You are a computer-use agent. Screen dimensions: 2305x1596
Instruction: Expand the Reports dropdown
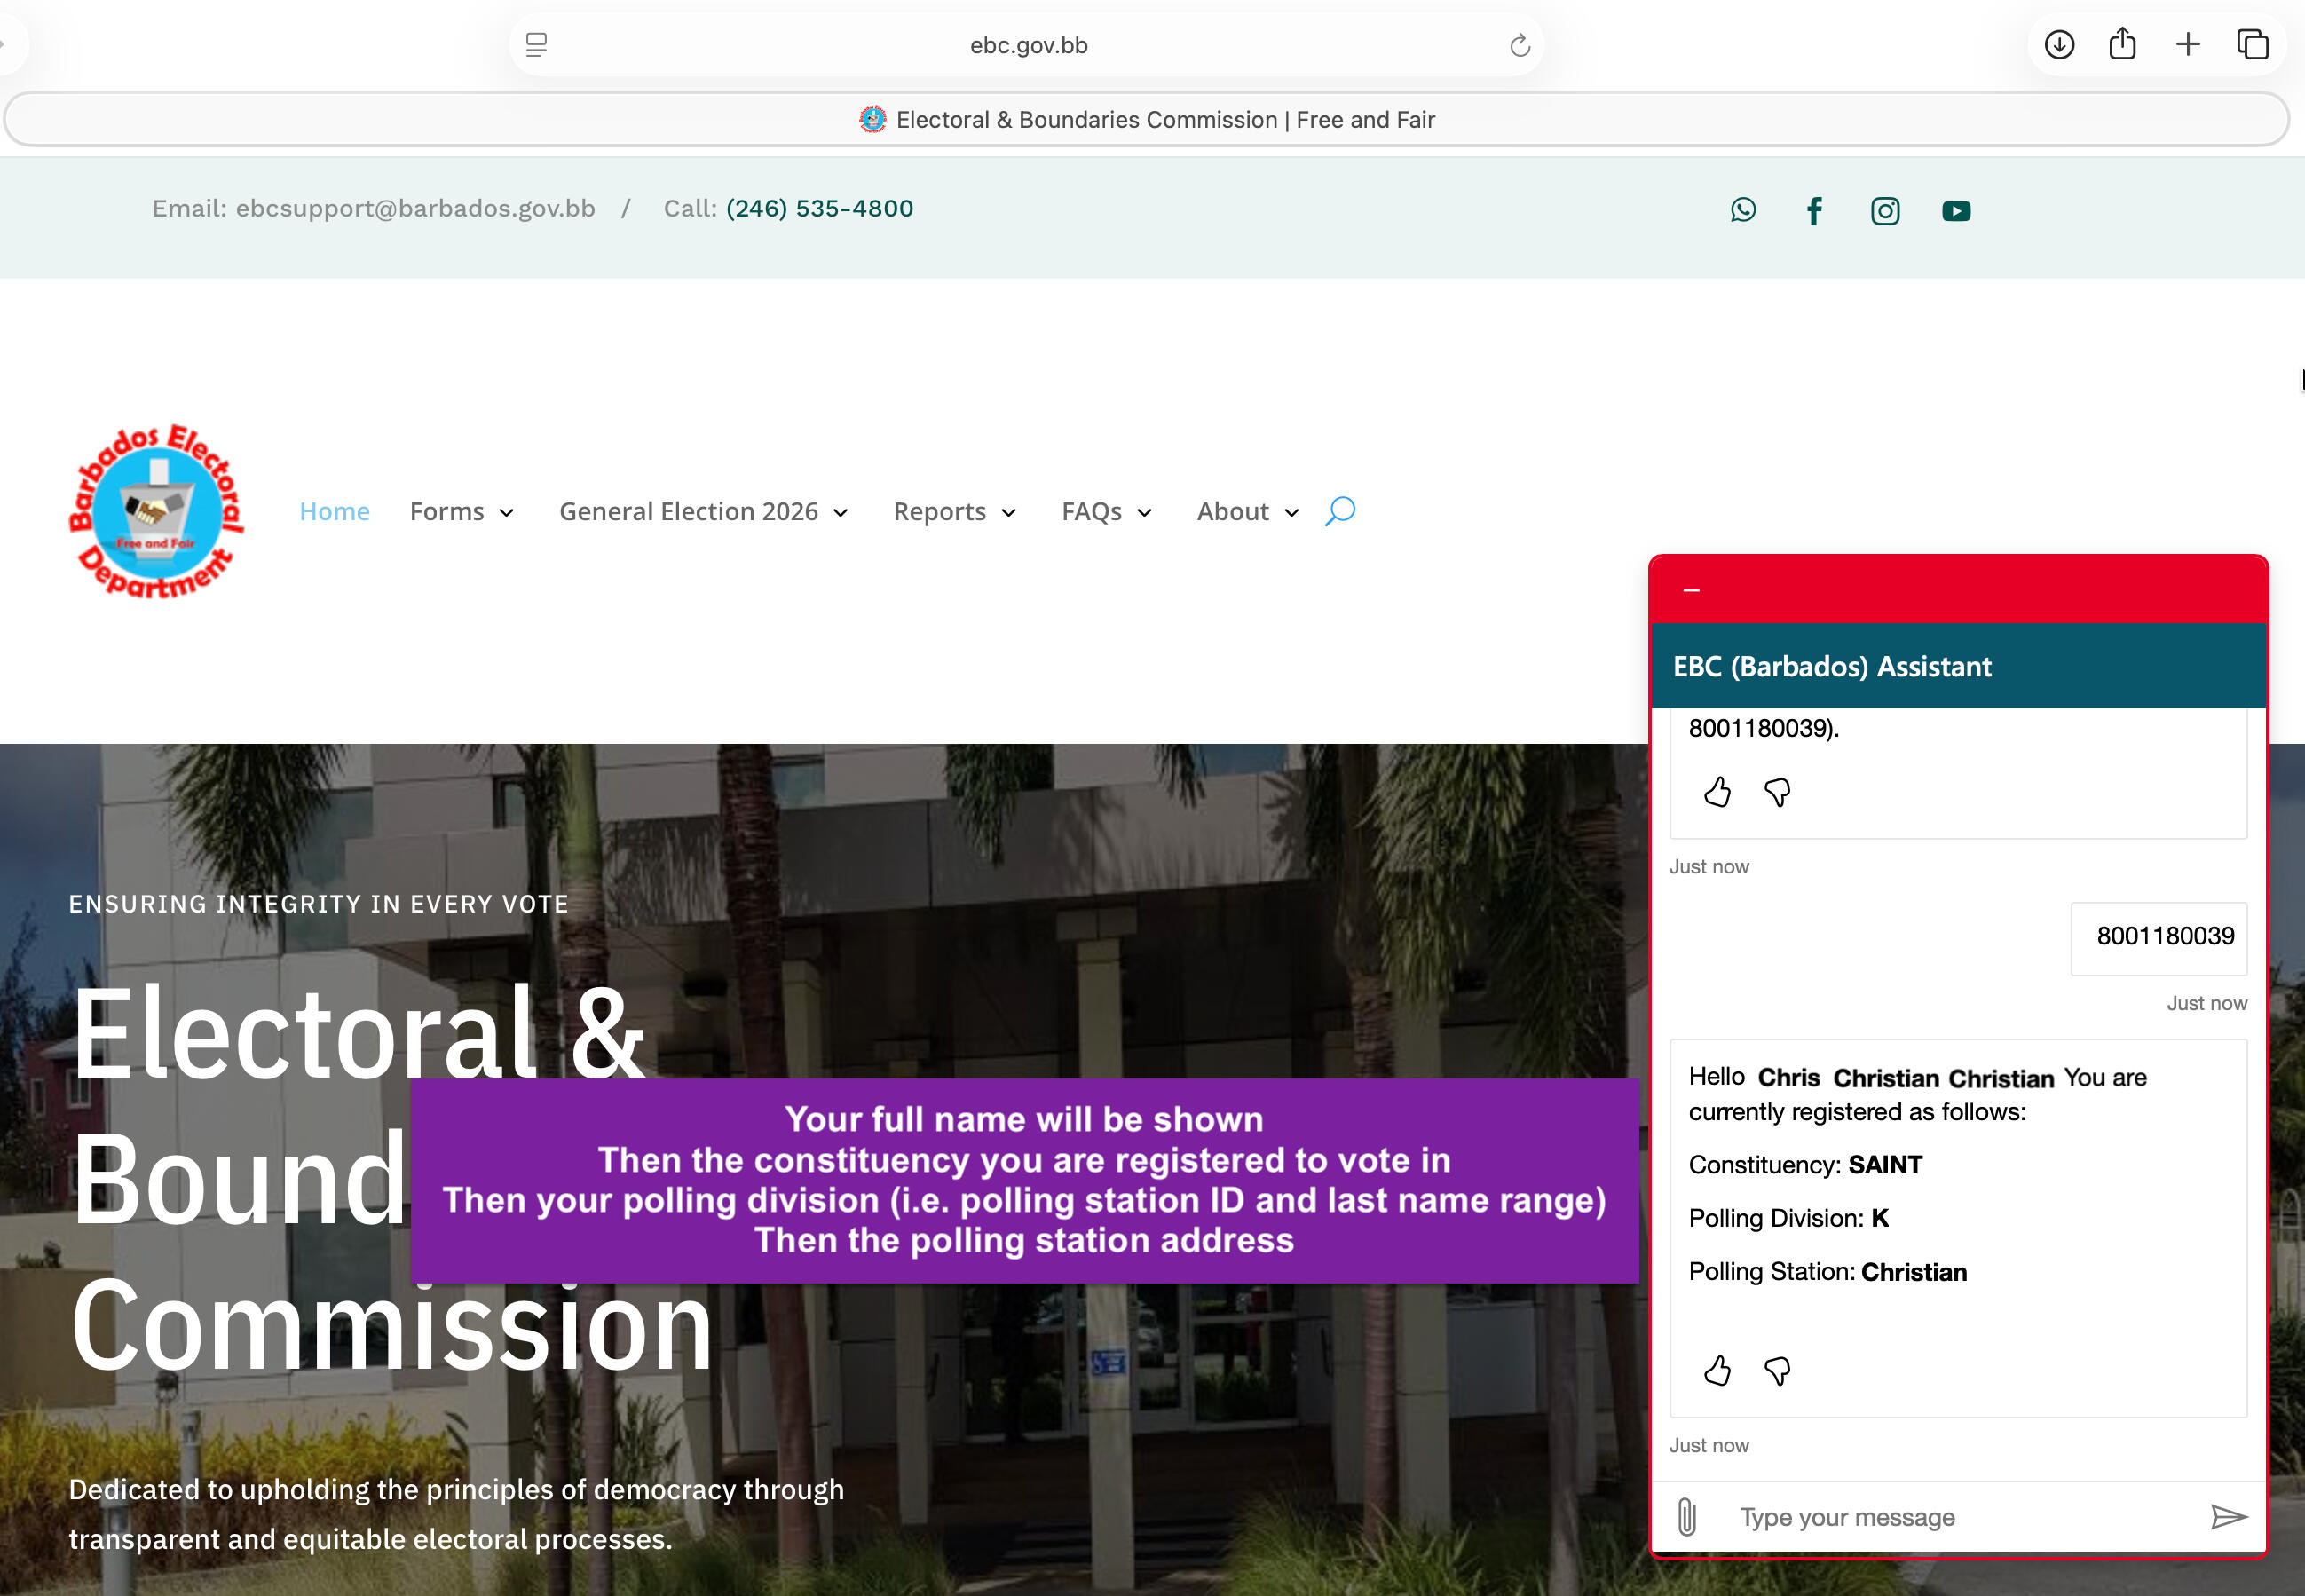click(954, 511)
